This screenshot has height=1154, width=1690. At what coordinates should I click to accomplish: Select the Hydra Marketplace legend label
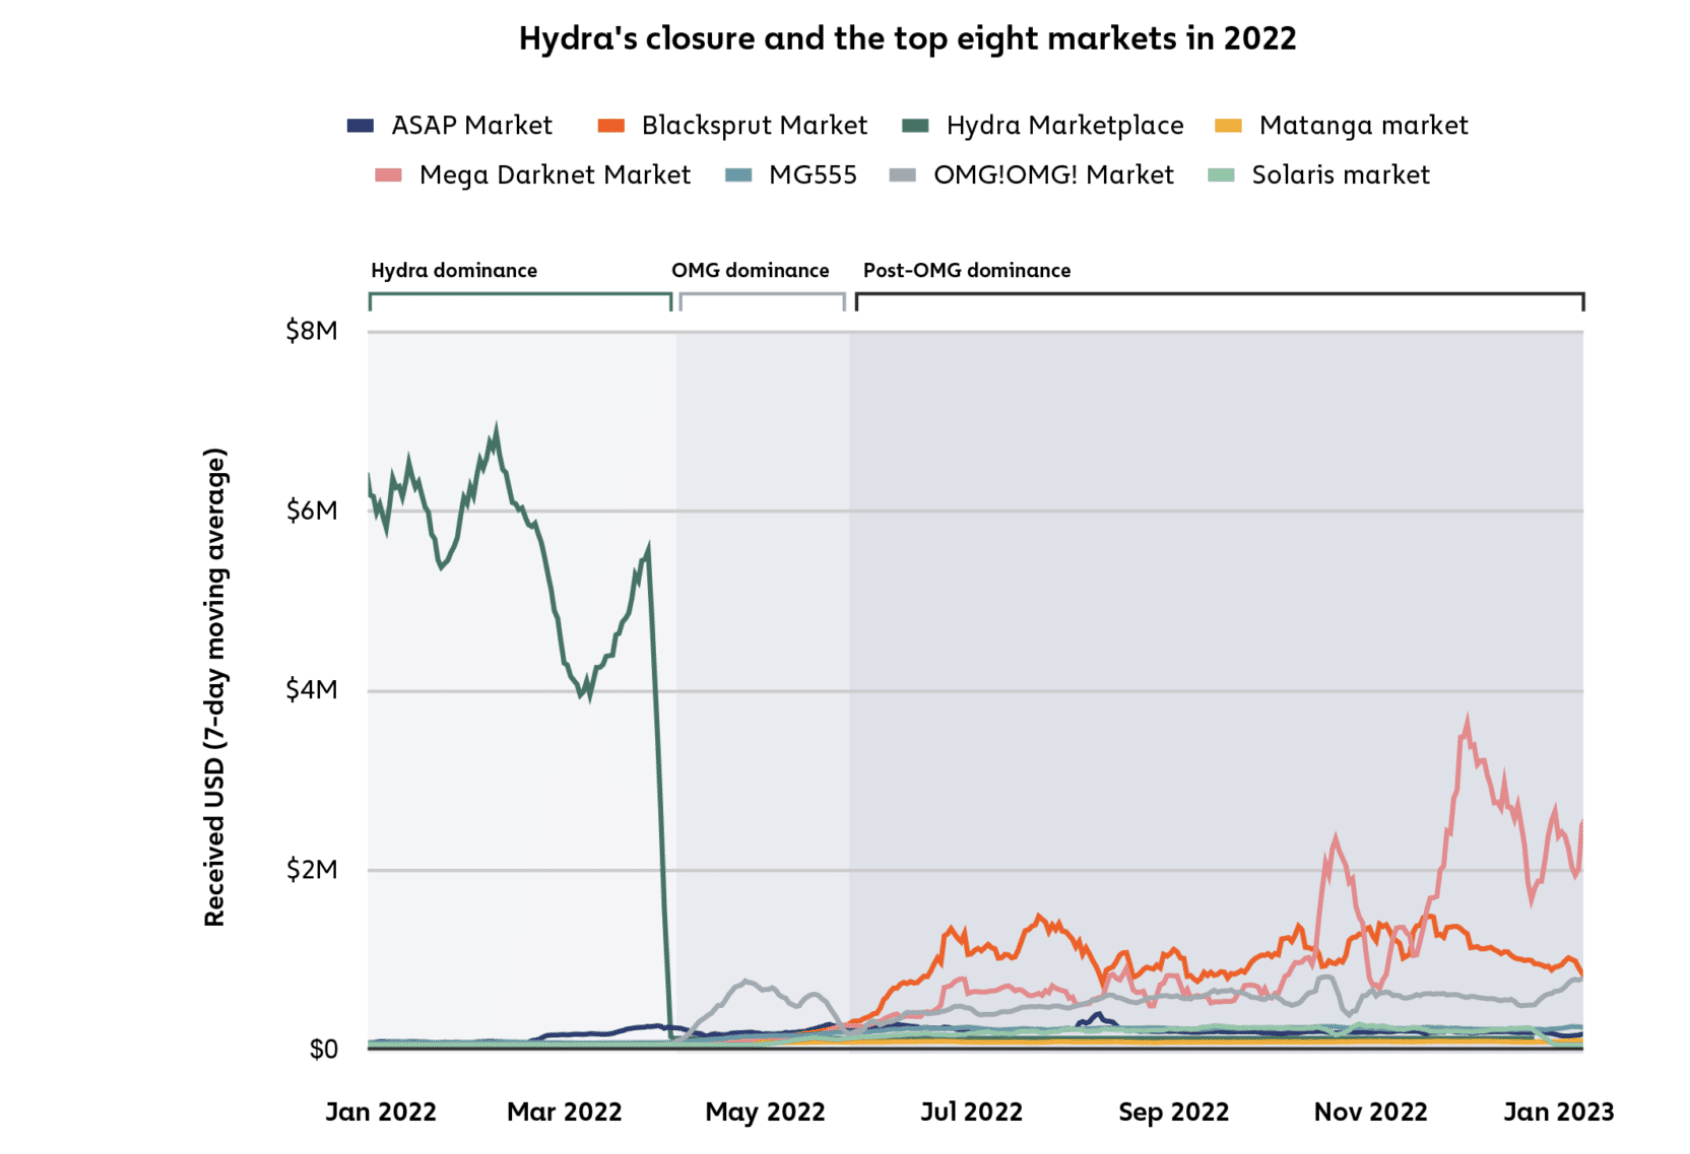(1065, 126)
